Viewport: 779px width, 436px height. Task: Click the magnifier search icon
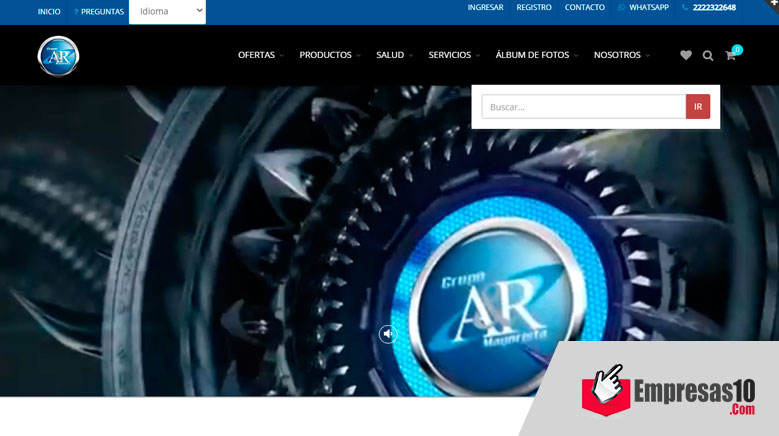coord(708,56)
